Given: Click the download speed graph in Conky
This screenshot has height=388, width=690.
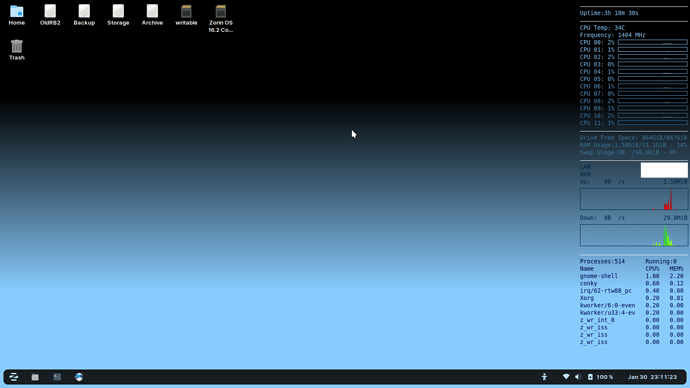Looking at the screenshot, I should (634, 235).
